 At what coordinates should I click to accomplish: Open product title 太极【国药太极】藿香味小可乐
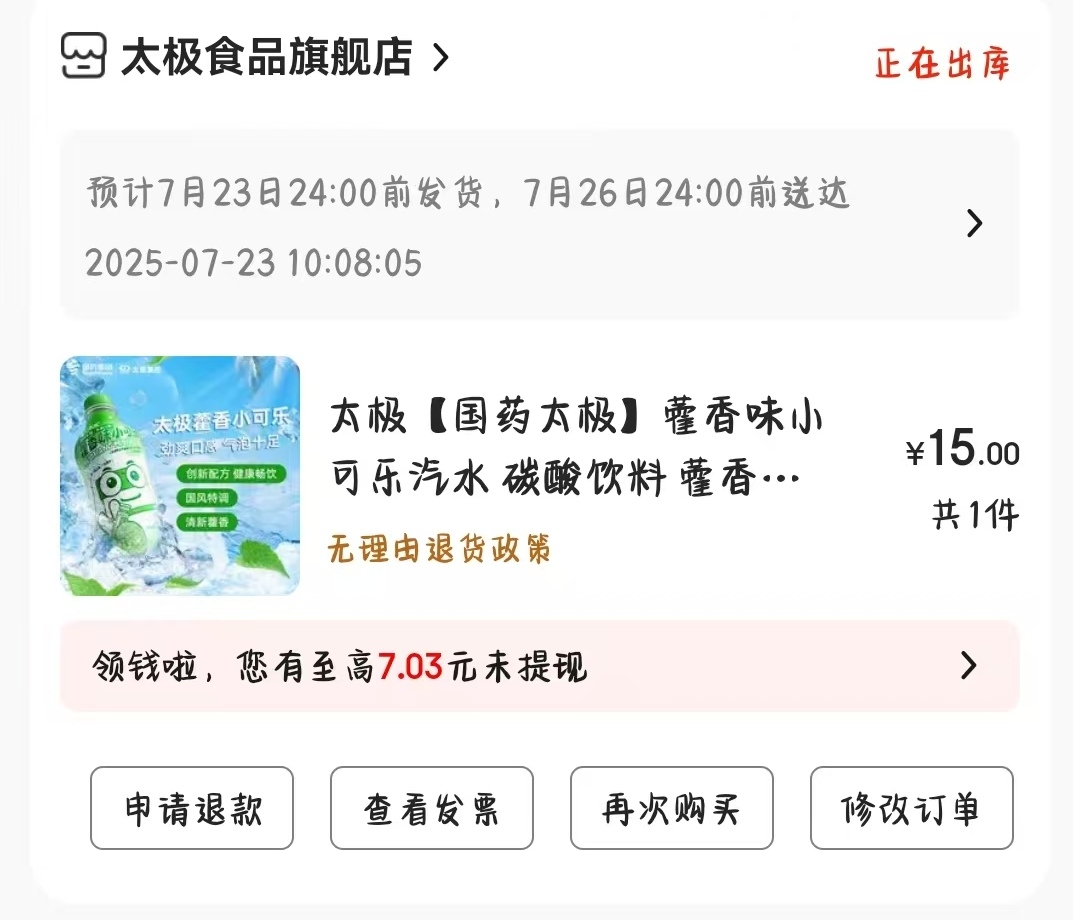pyautogui.click(x=576, y=446)
